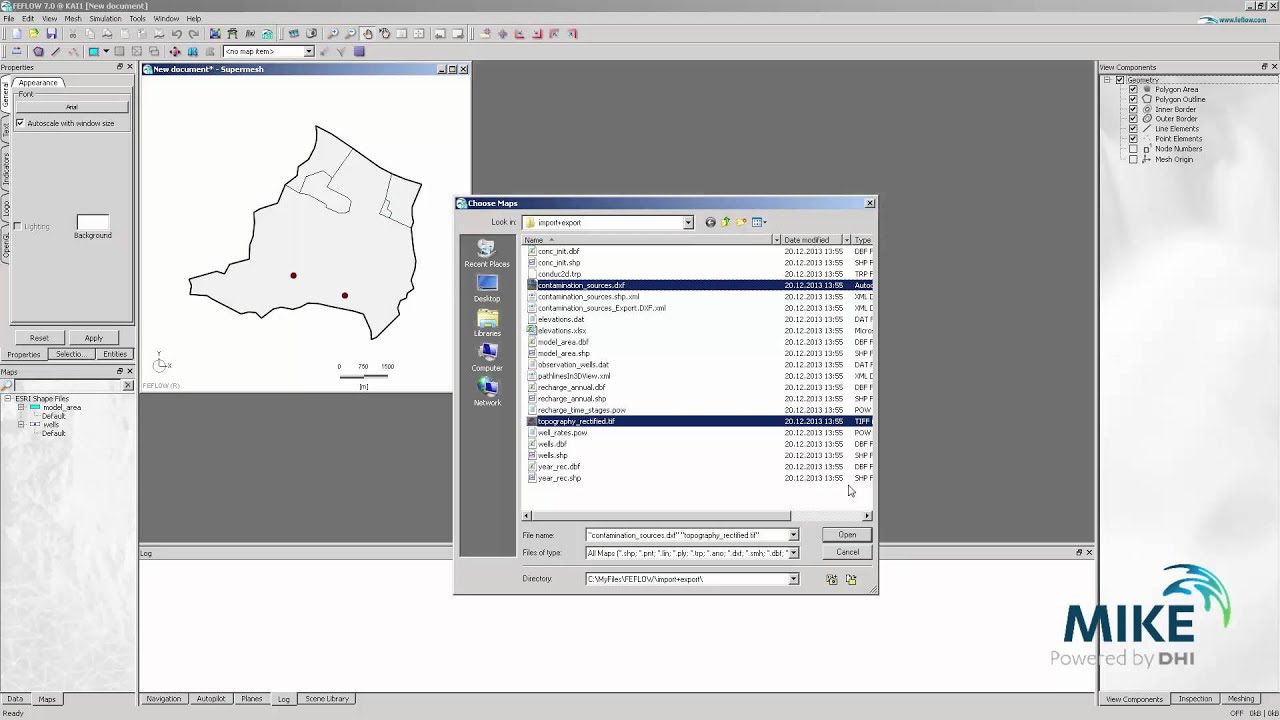Close the Maps panel with its X
This screenshot has width=1280, height=720.
click(x=129, y=372)
